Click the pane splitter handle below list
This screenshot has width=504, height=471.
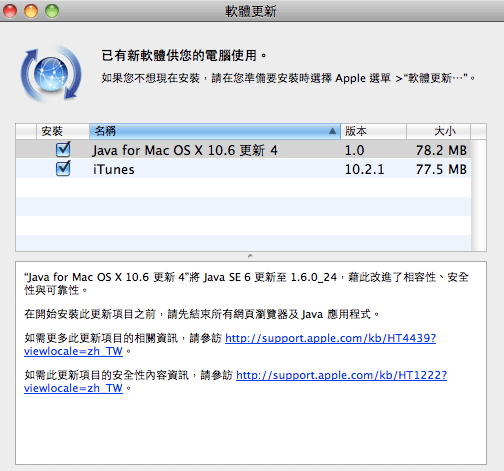[x=250, y=256]
